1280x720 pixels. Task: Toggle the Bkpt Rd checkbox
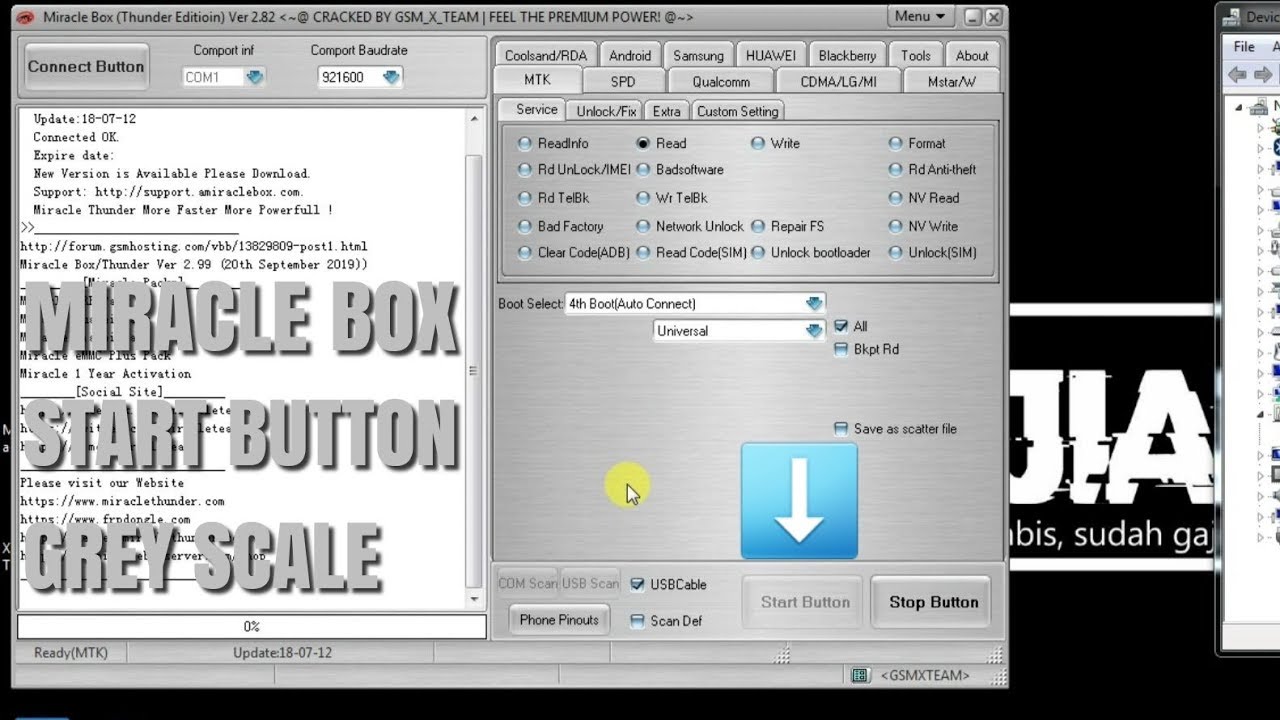tap(841, 350)
